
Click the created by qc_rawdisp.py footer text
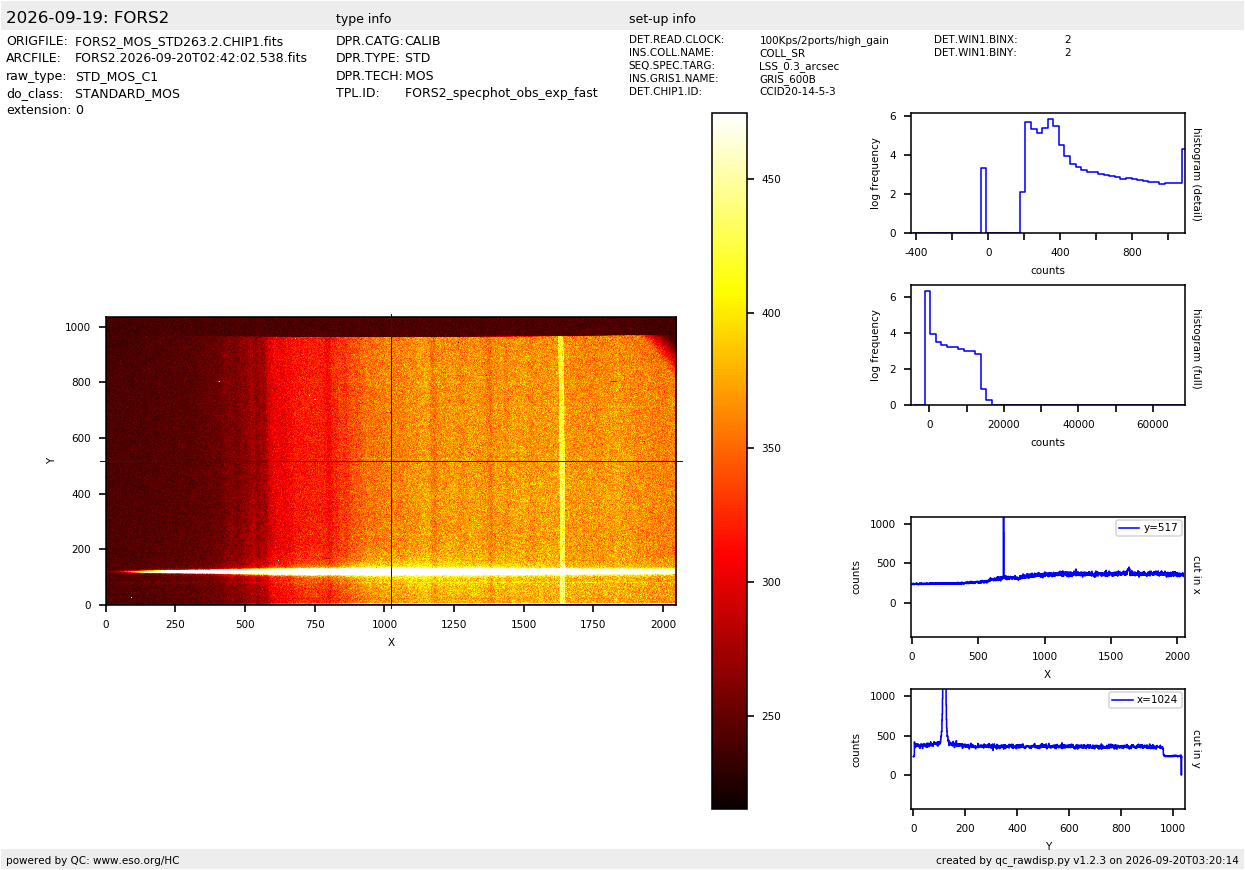click(1087, 860)
